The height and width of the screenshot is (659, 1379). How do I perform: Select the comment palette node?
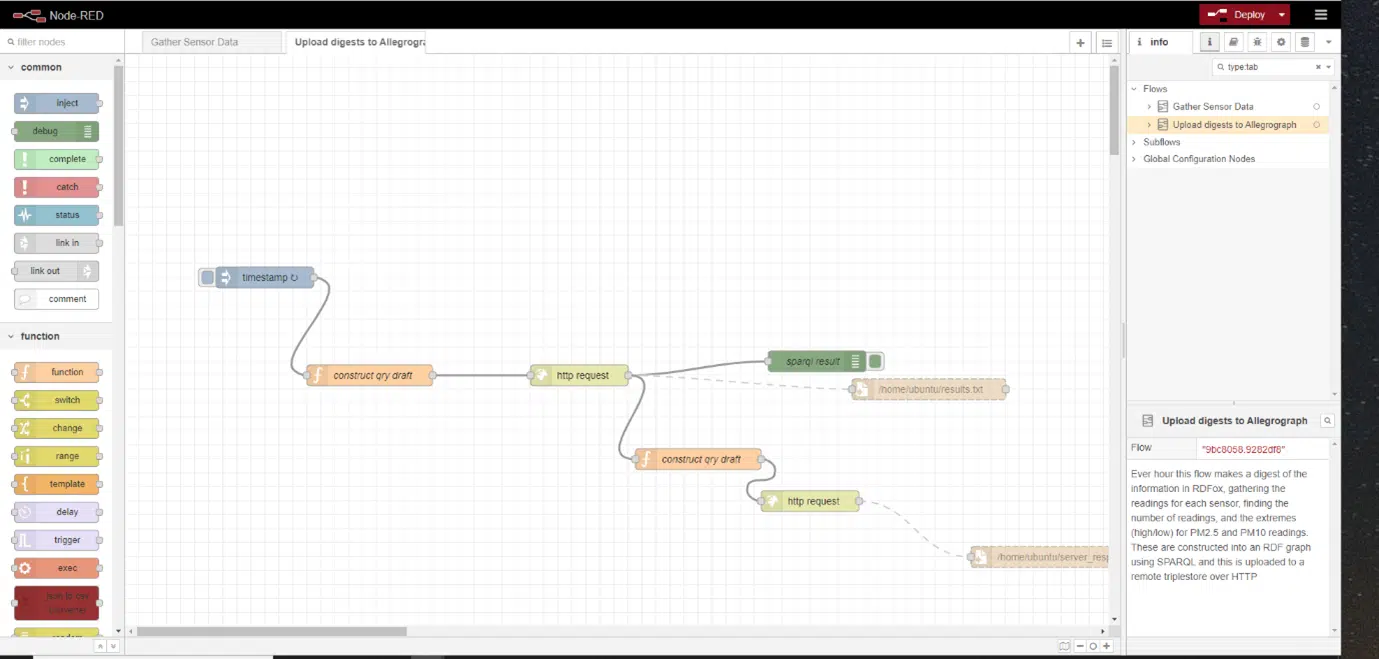click(57, 299)
